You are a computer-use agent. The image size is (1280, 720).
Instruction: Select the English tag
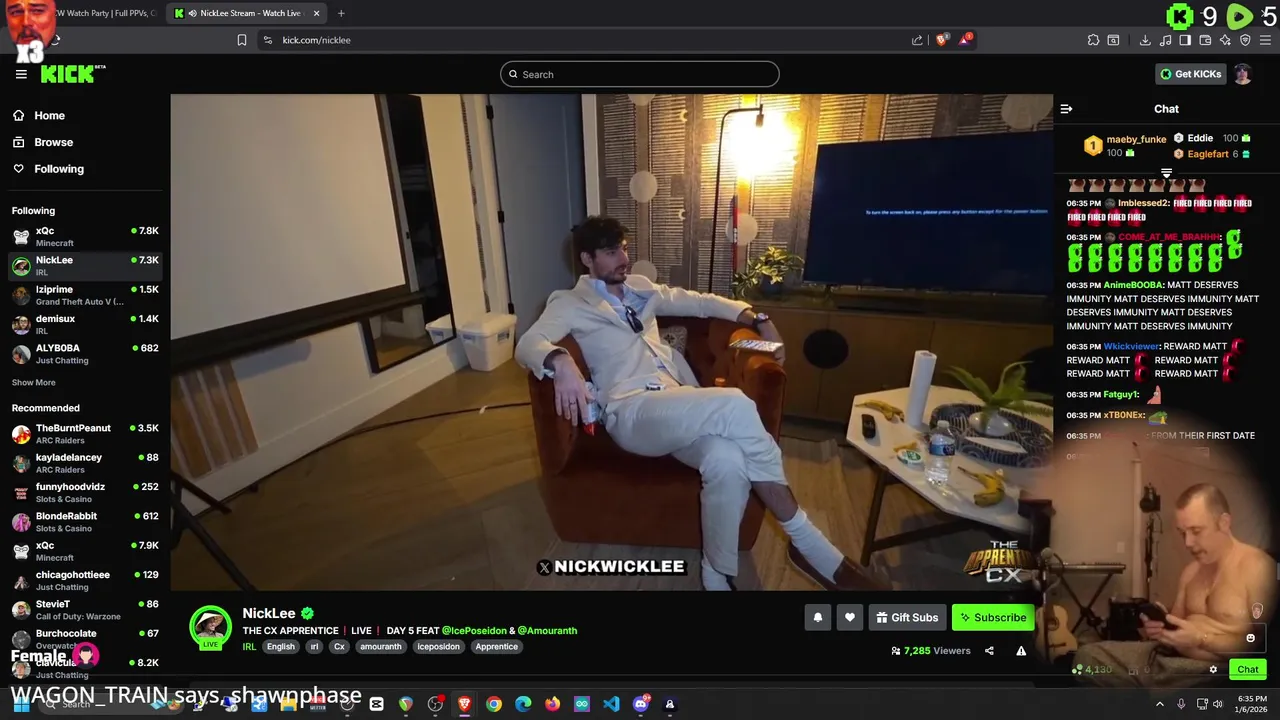pyautogui.click(x=281, y=647)
